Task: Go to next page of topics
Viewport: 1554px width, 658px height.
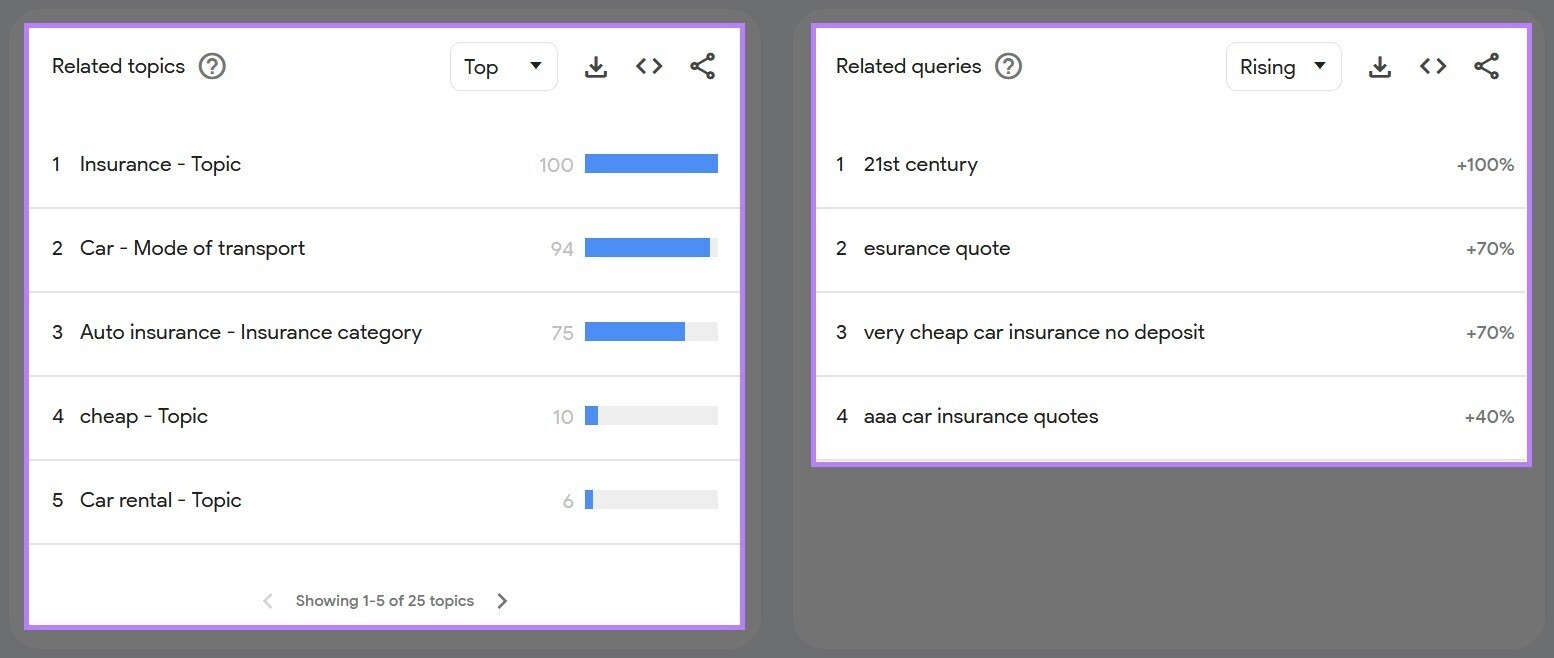Action: [503, 601]
